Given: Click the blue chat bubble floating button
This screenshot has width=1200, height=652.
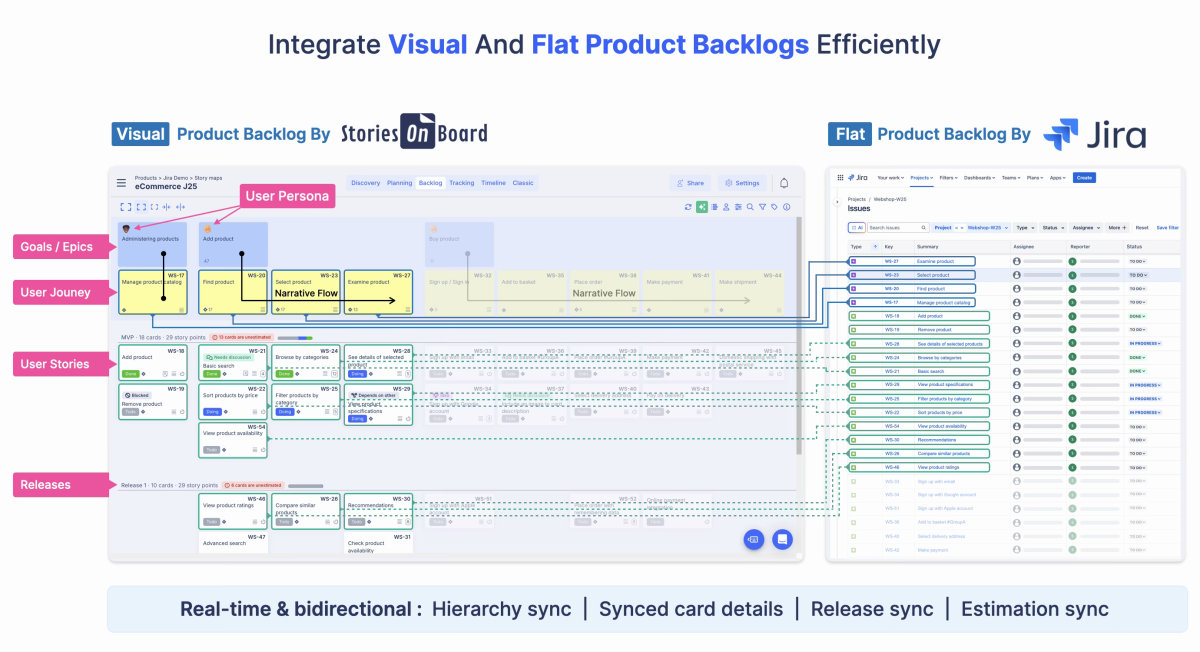Looking at the screenshot, I should click(x=782, y=539).
